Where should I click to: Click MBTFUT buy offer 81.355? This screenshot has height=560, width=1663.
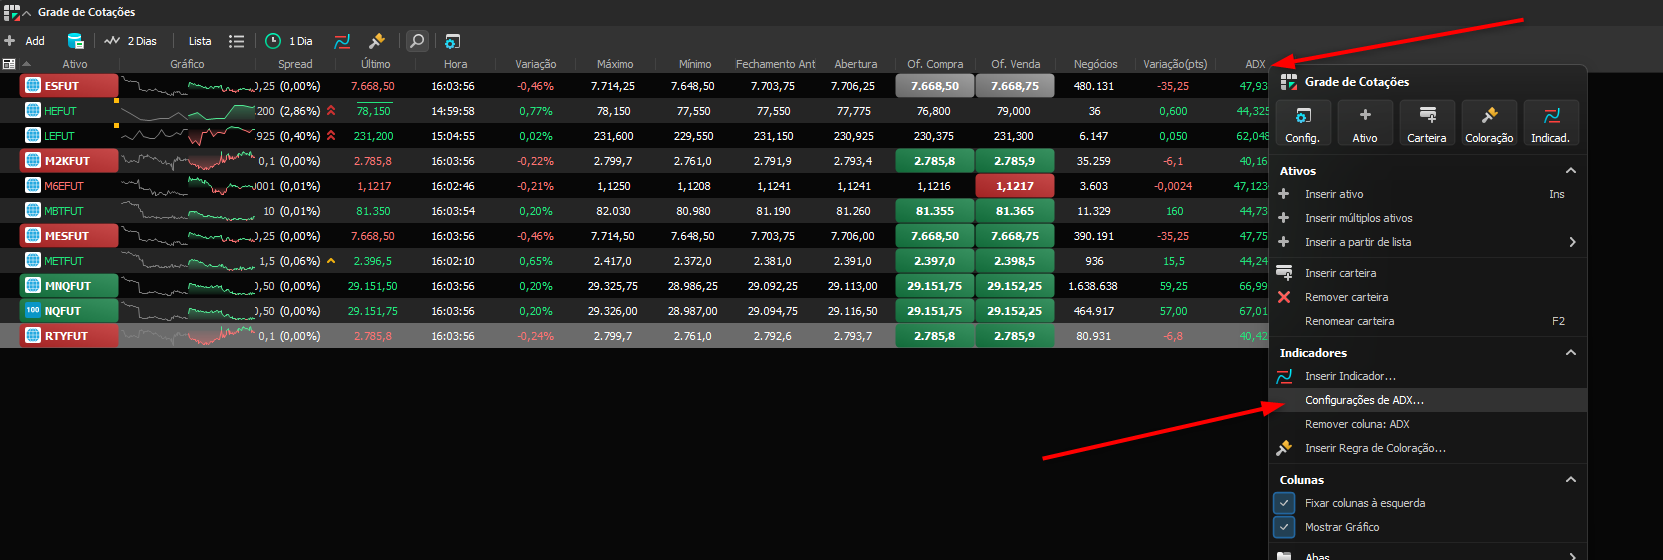[x=934, y=211]
